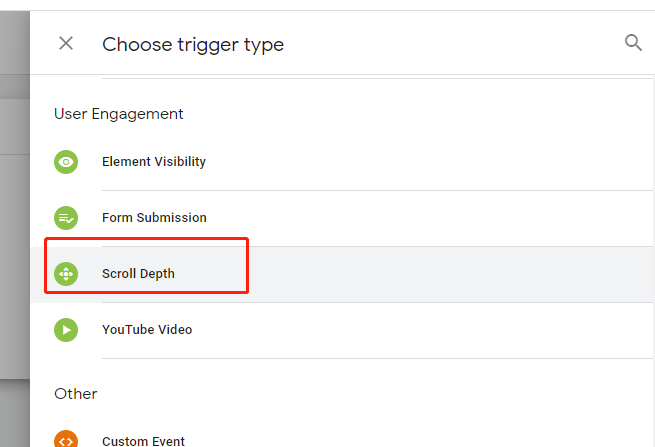Click the Scroll Depth arrows icon

66,274
